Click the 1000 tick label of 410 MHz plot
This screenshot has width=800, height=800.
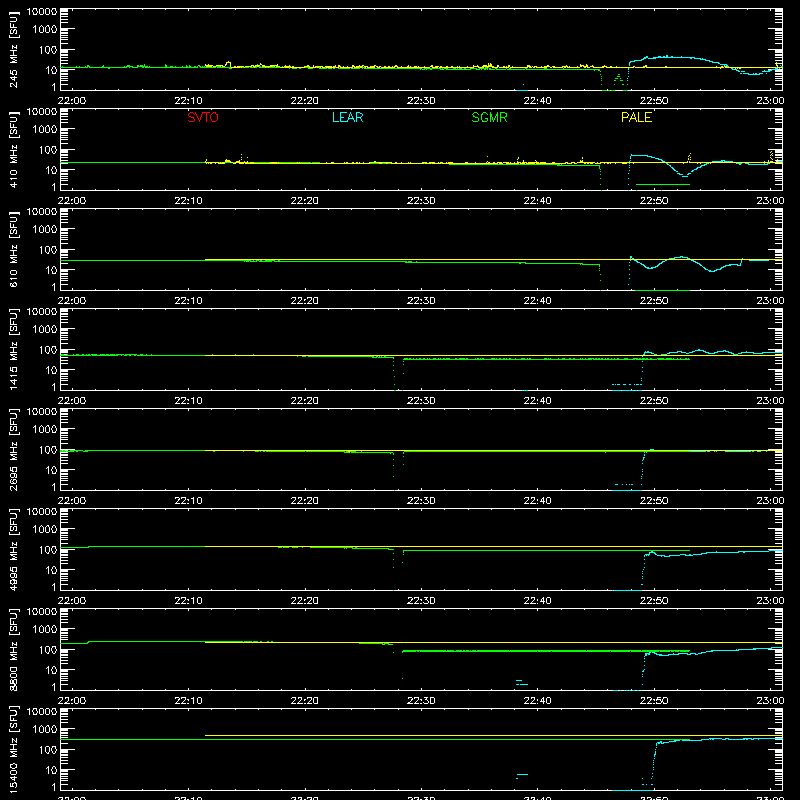click(x=44, y=130)
